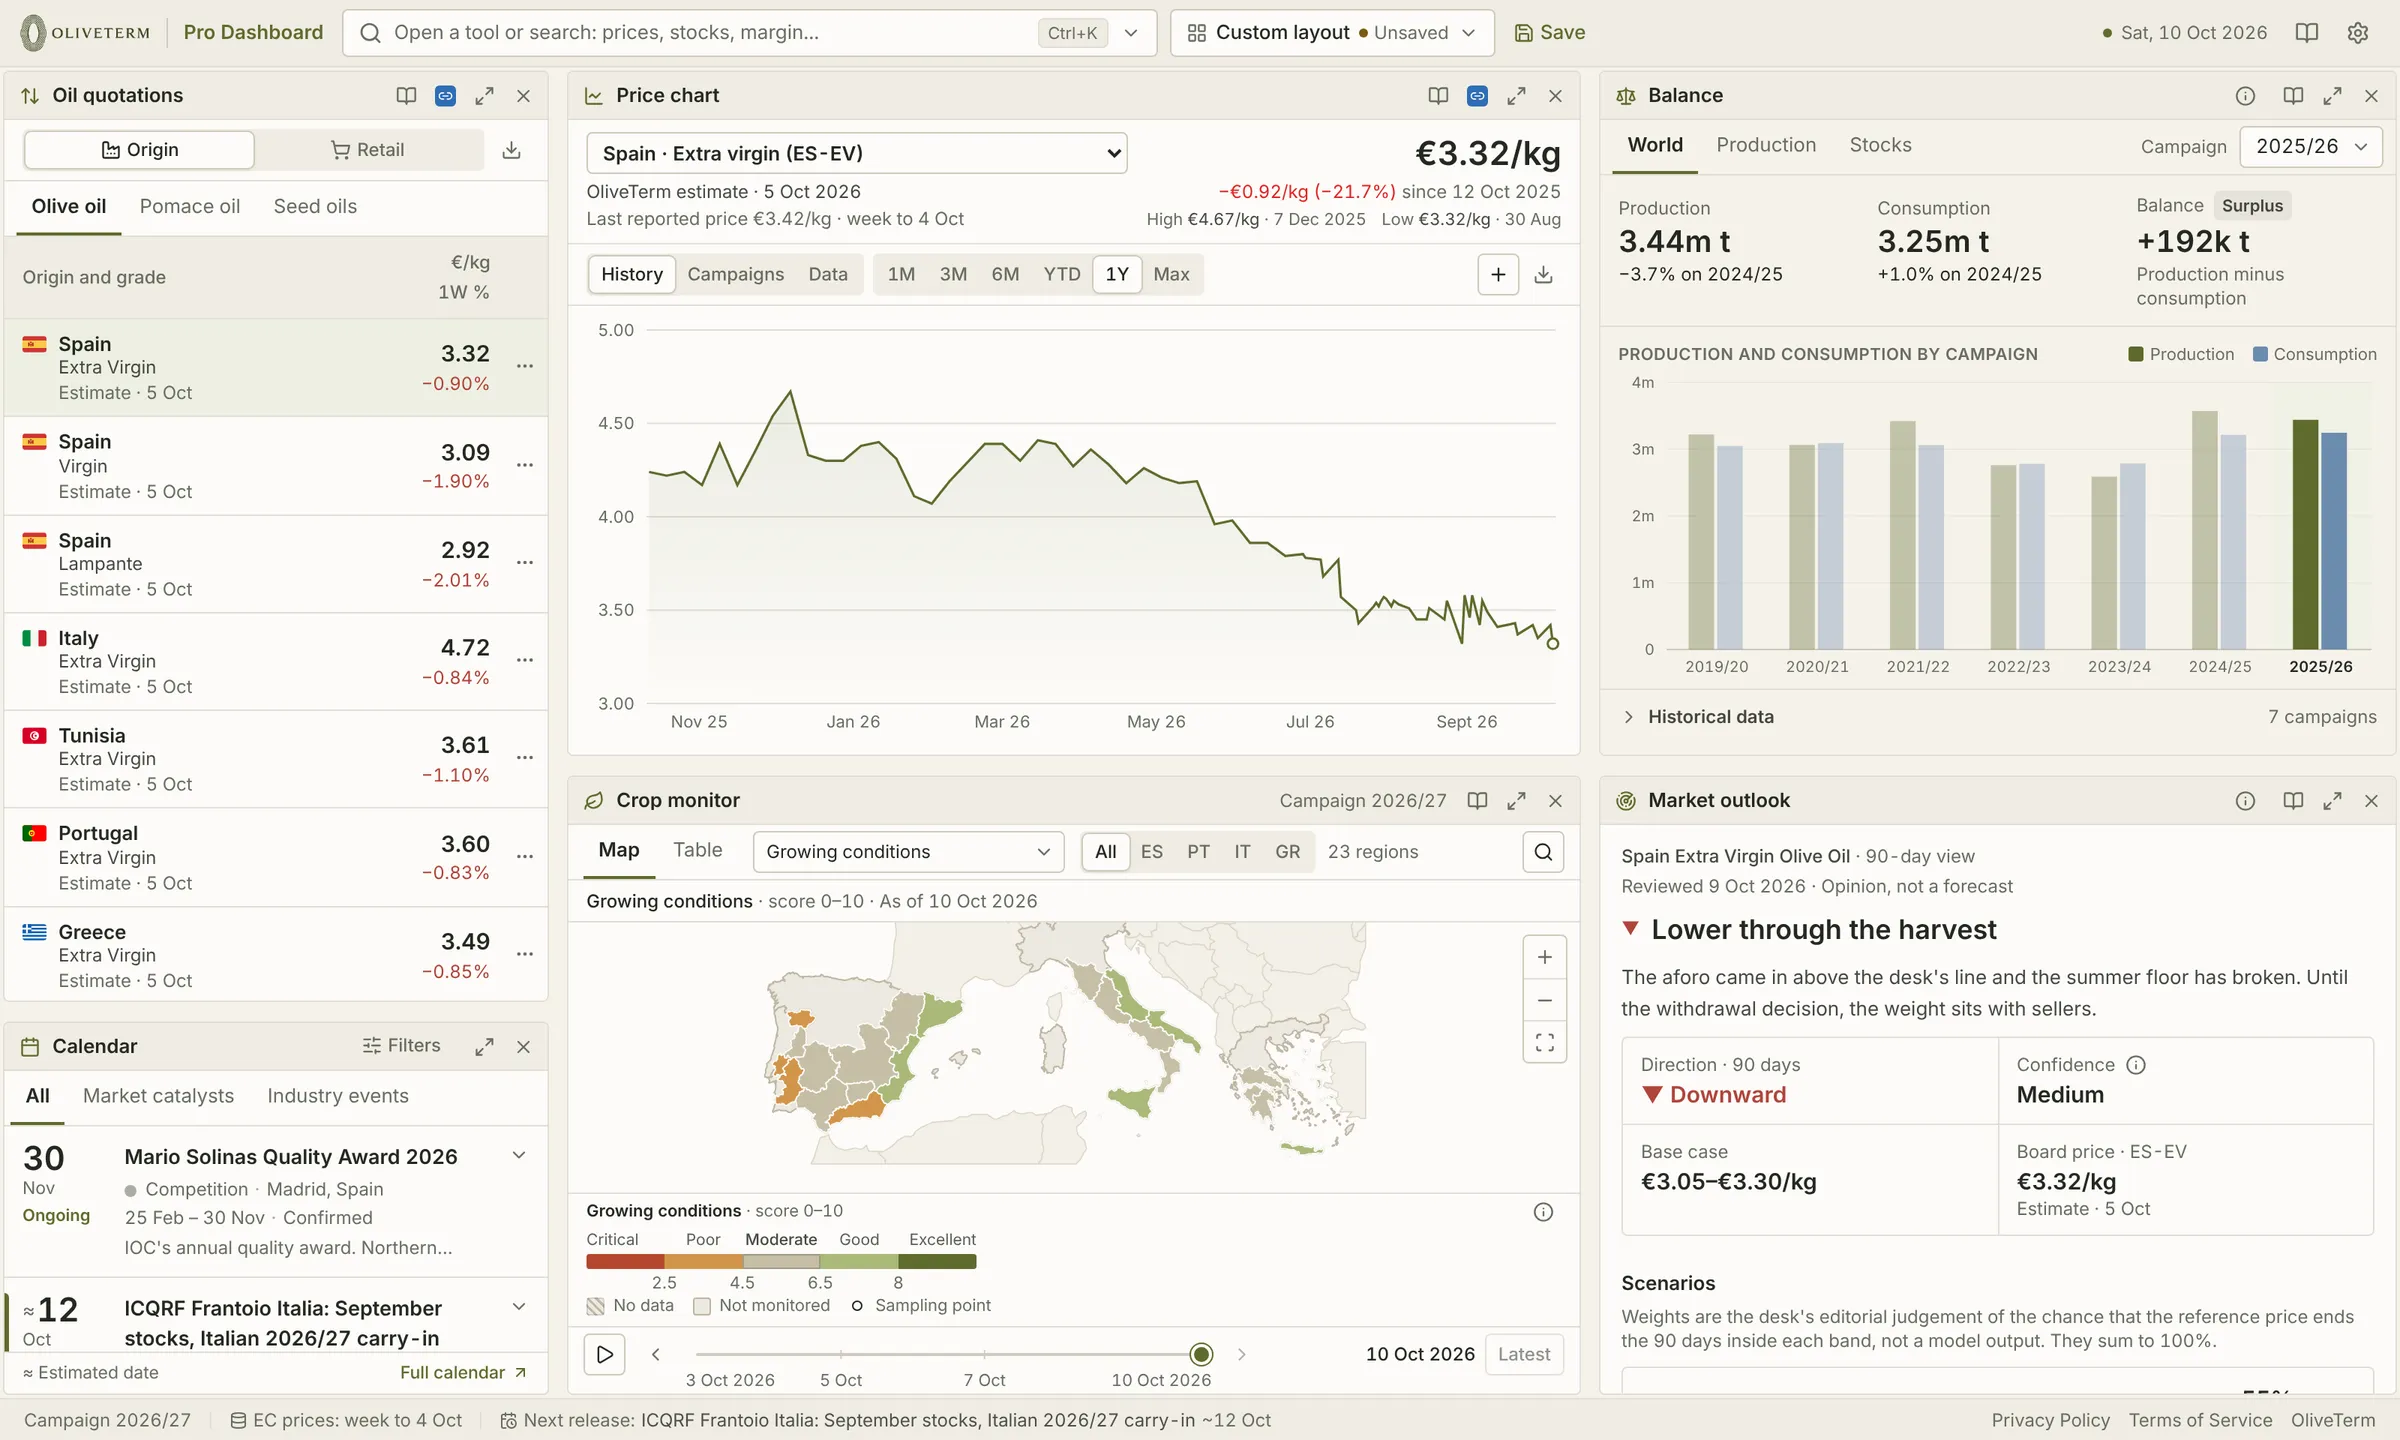
Task: Open the Spain Extra virgin series dropdown
Action: [857, 153]
